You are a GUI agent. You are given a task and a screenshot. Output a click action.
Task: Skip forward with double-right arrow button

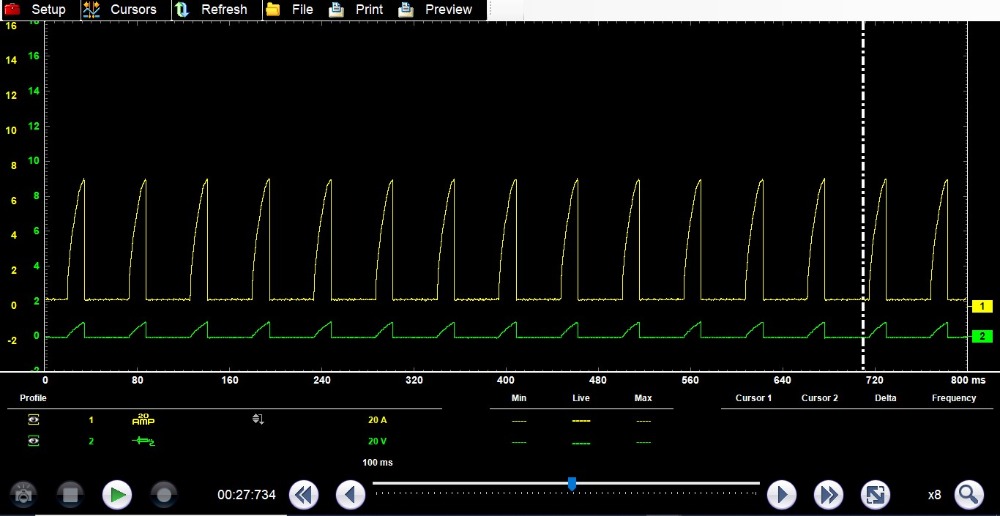coord(827,494)
